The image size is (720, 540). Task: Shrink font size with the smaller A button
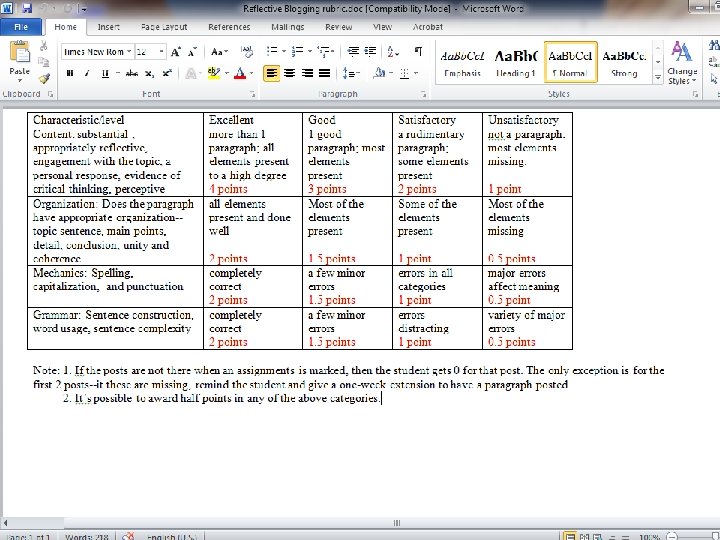coord(192,52)
